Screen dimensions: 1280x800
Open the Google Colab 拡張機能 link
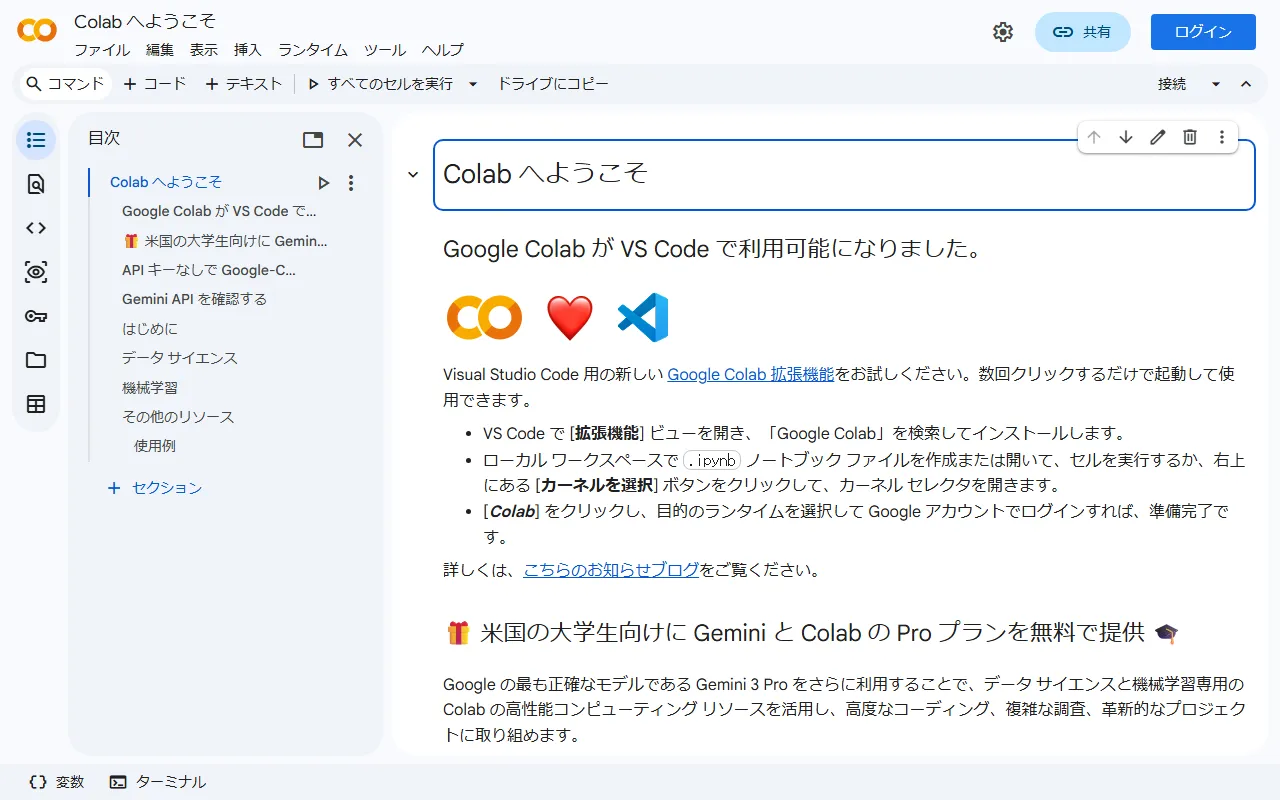[x=751, y=374]
